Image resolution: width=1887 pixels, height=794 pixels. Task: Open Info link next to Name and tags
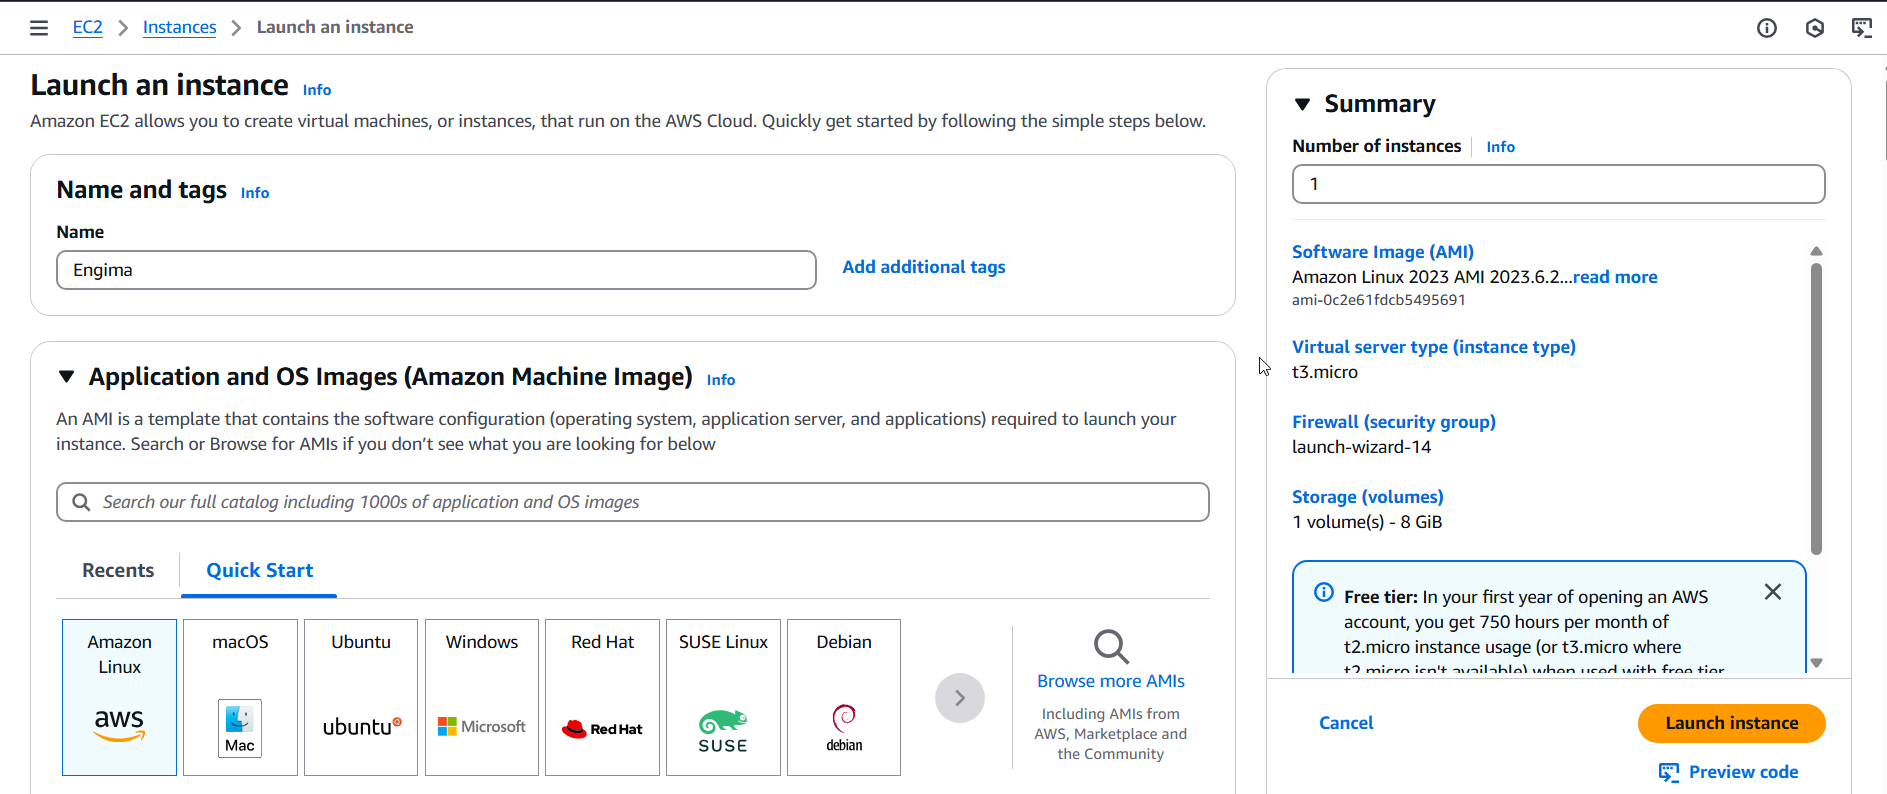[x=255, y=193]
